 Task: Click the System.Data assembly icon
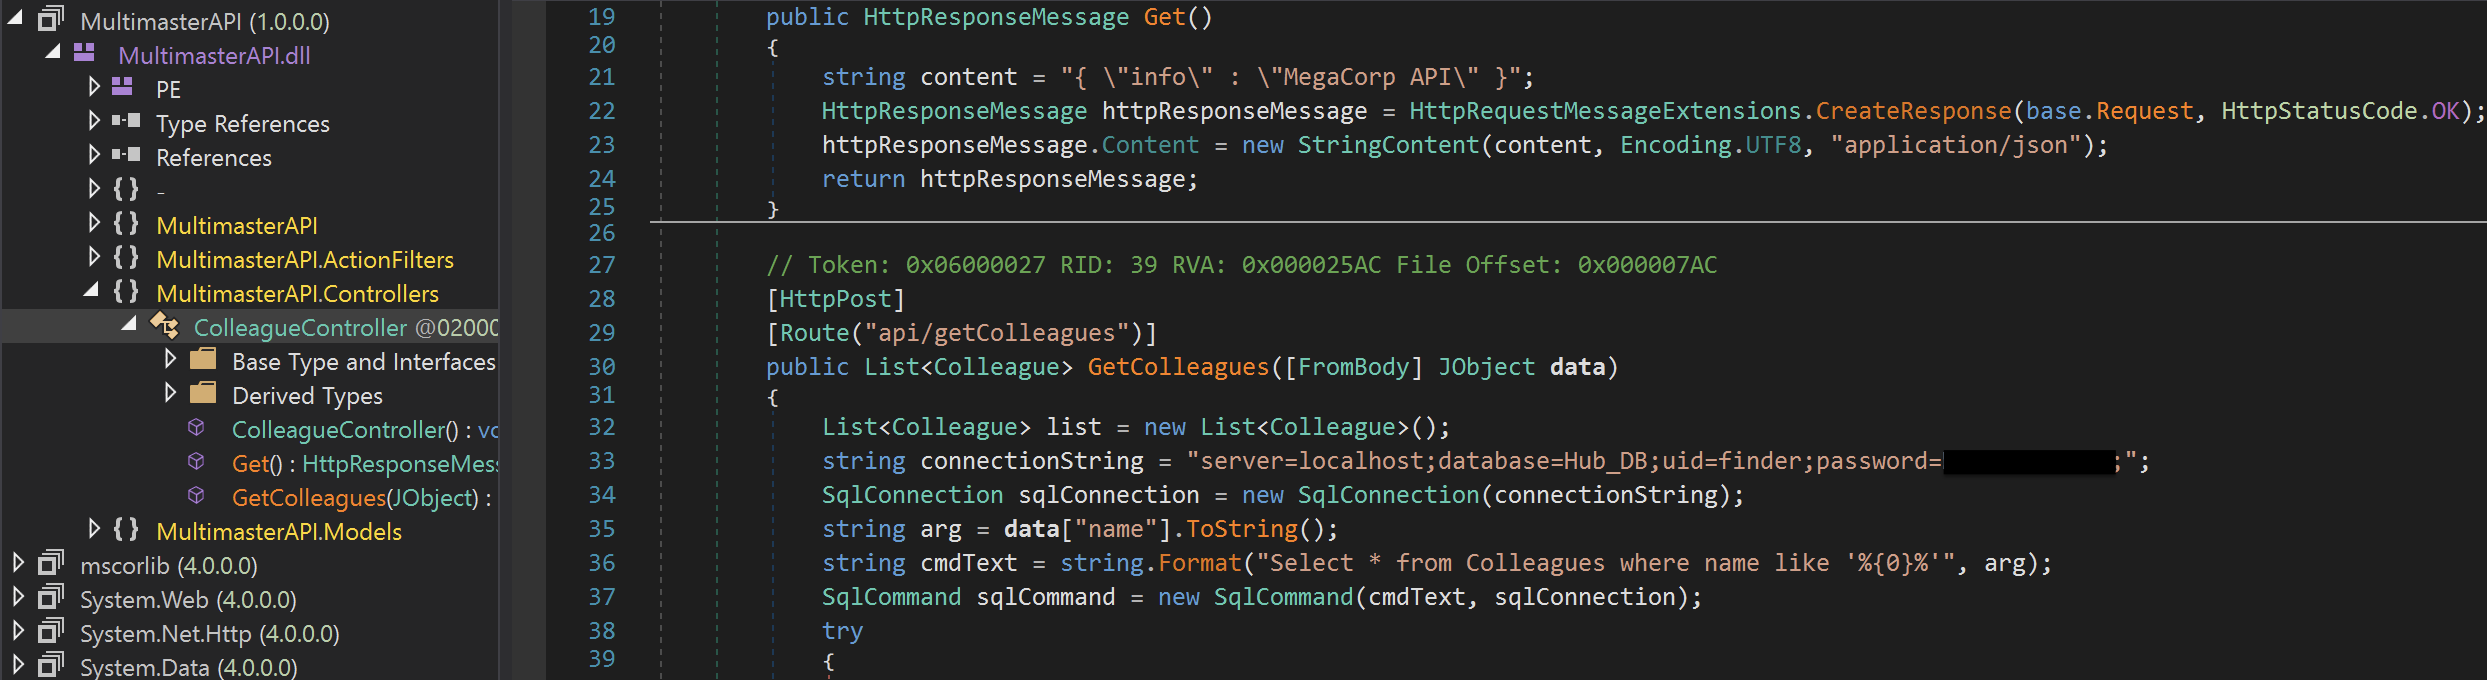51,665
